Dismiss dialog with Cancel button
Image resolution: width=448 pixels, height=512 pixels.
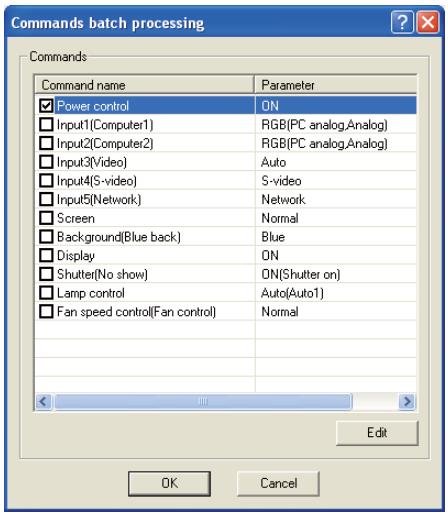click(x=278, y=483)
